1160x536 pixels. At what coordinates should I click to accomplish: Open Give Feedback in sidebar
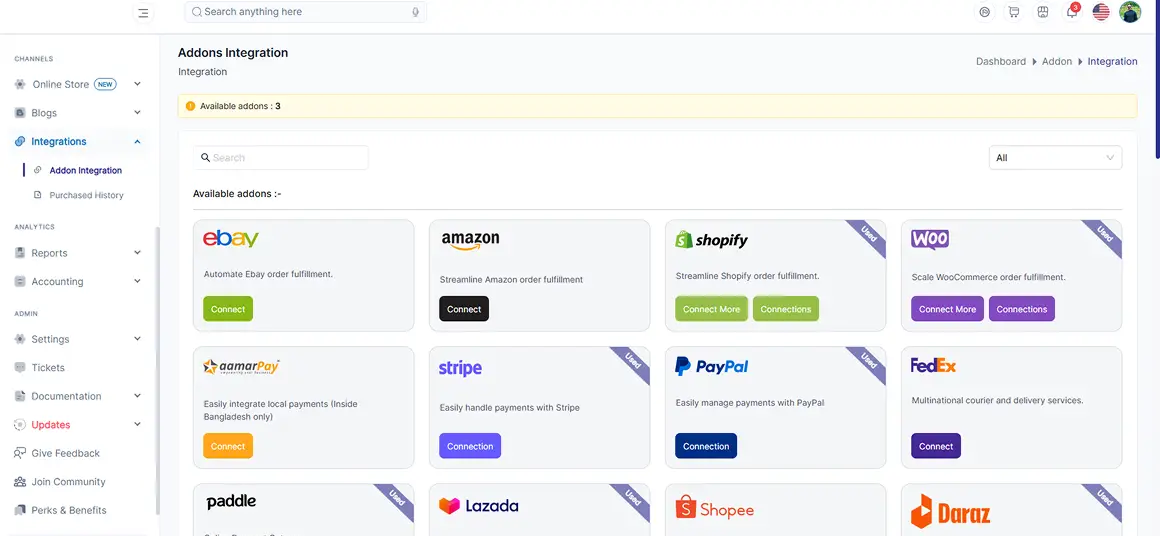(65, 453)
